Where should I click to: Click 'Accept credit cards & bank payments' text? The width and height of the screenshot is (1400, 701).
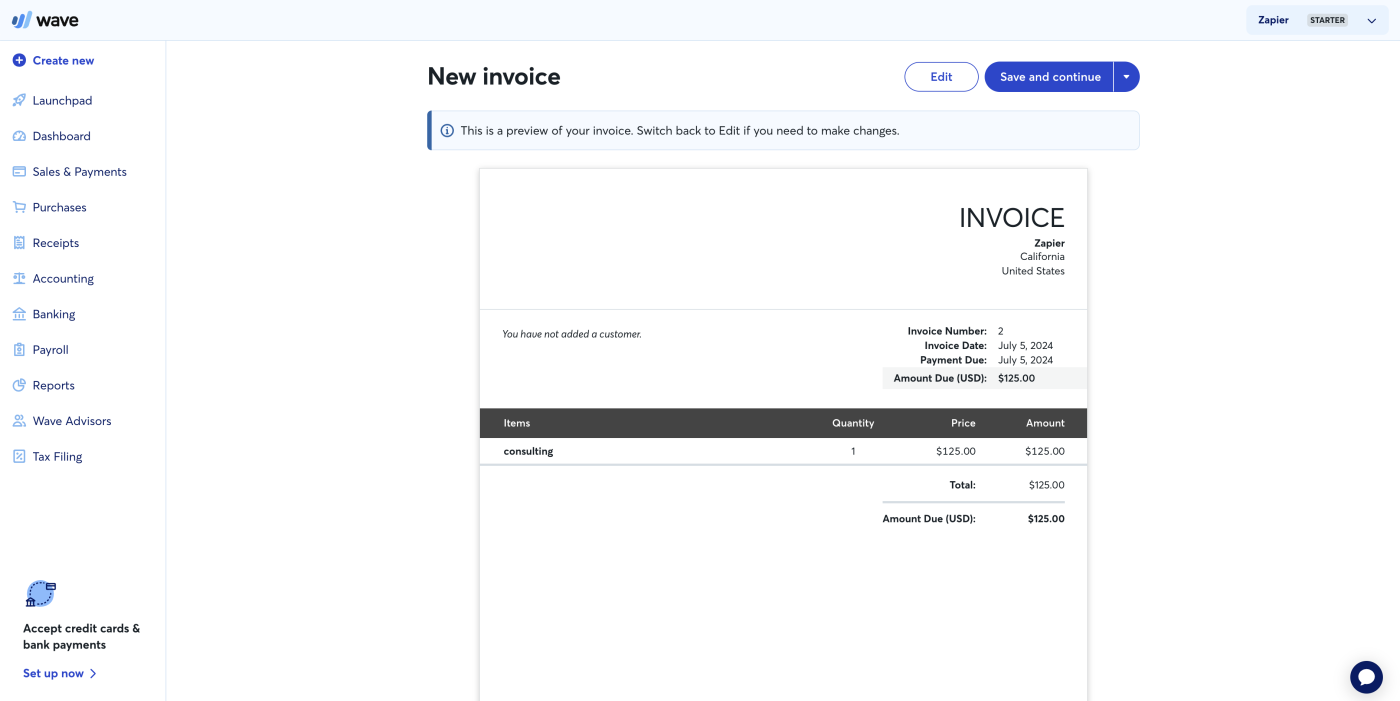(82, 637)
